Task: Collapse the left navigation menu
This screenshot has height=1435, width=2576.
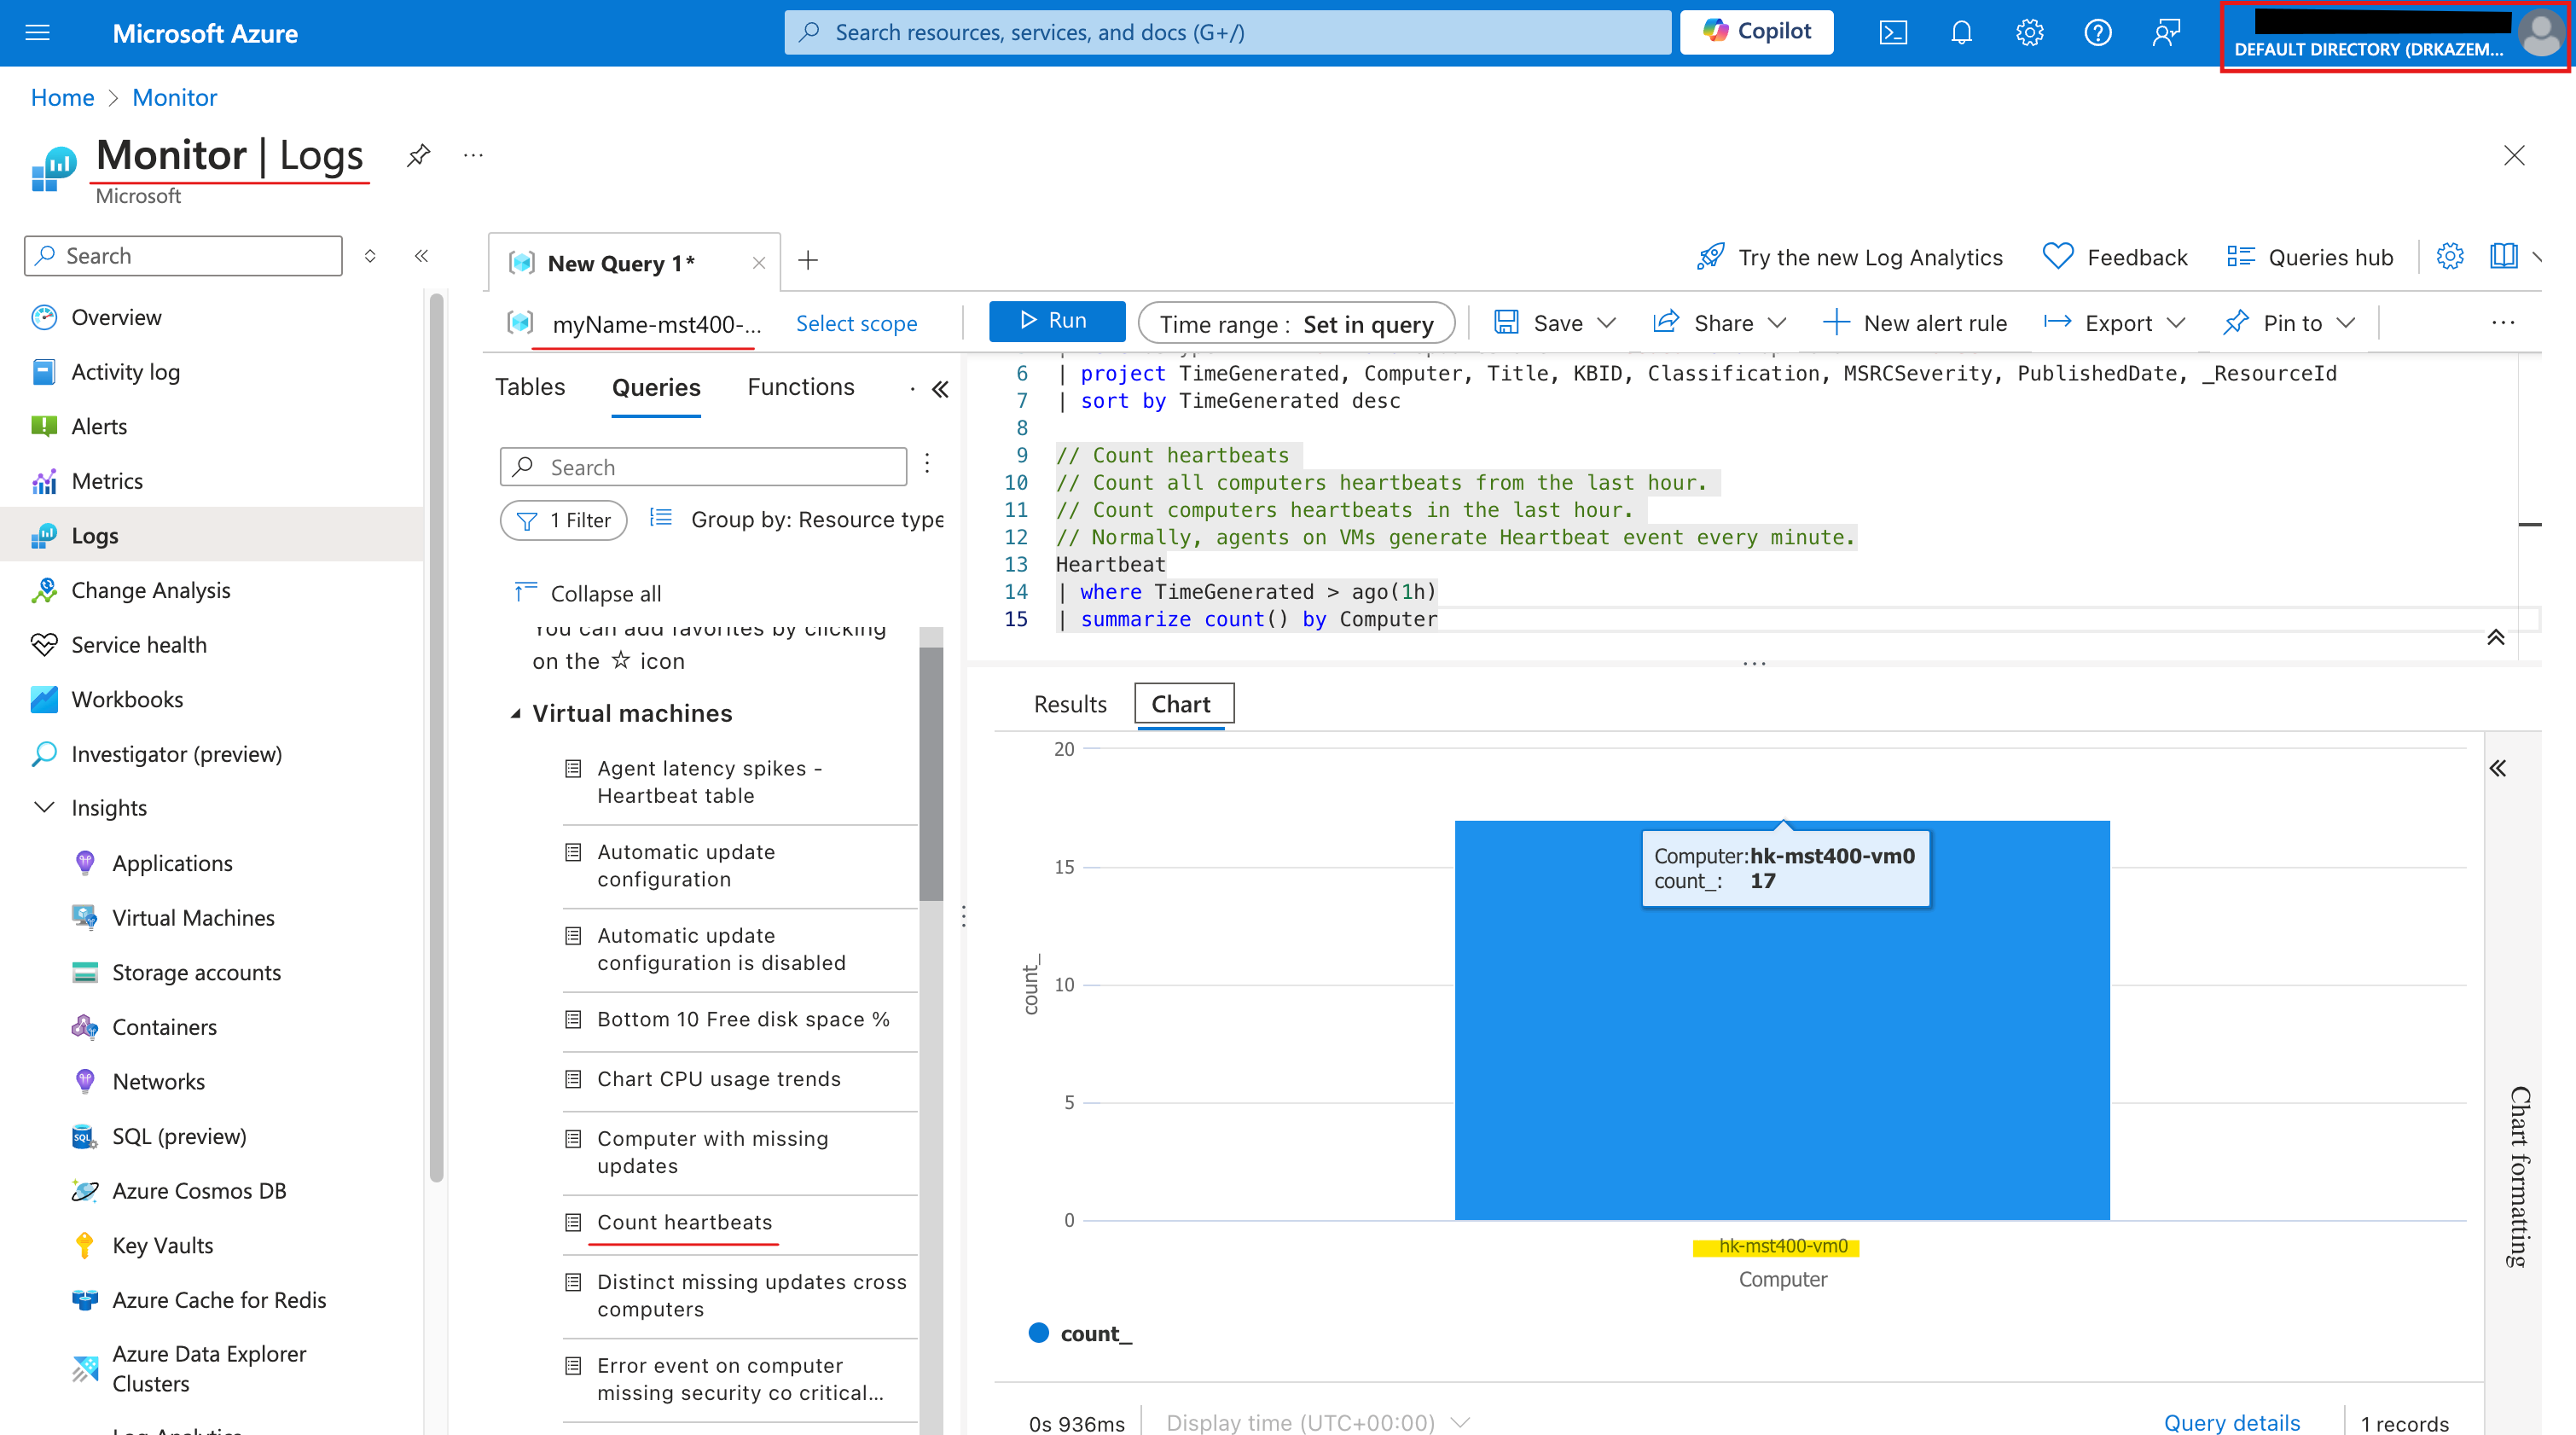Action: coord(421,256)
